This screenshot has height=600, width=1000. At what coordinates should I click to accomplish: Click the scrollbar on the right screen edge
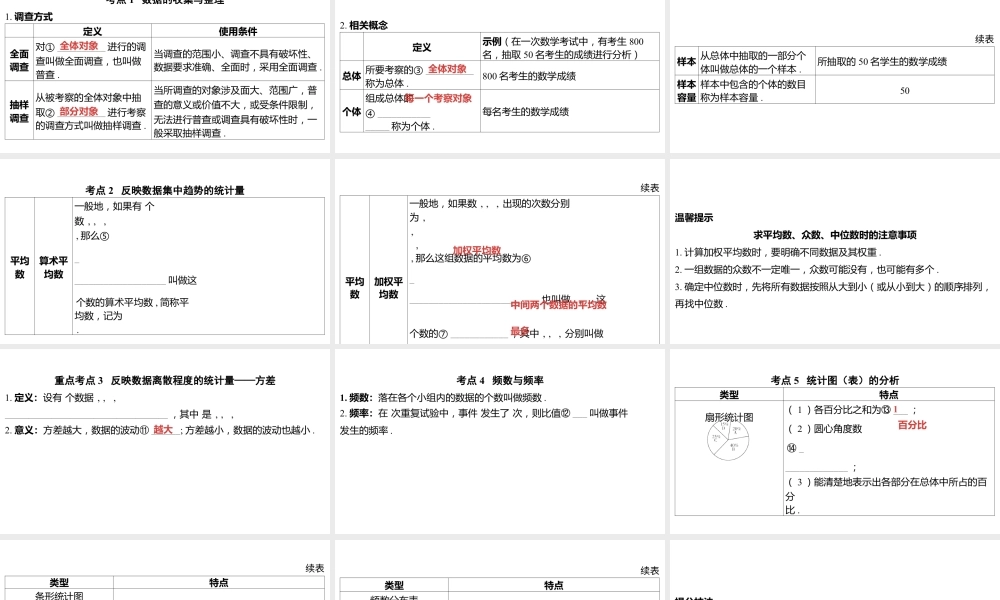(x=998, y=300)
